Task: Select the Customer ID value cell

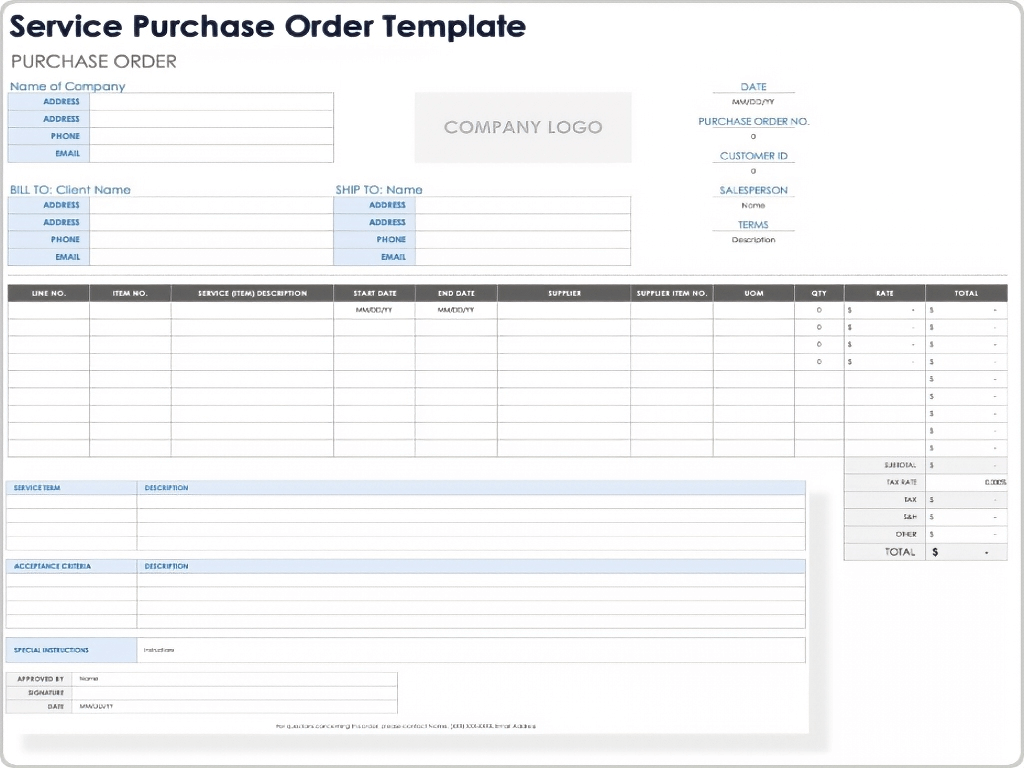Action: [x=753, y=171]
